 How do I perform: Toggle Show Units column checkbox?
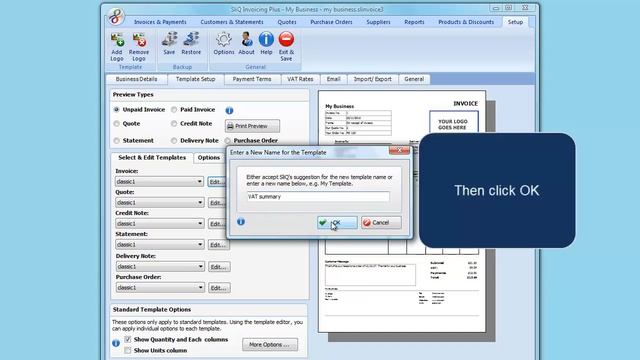[128, 350]
